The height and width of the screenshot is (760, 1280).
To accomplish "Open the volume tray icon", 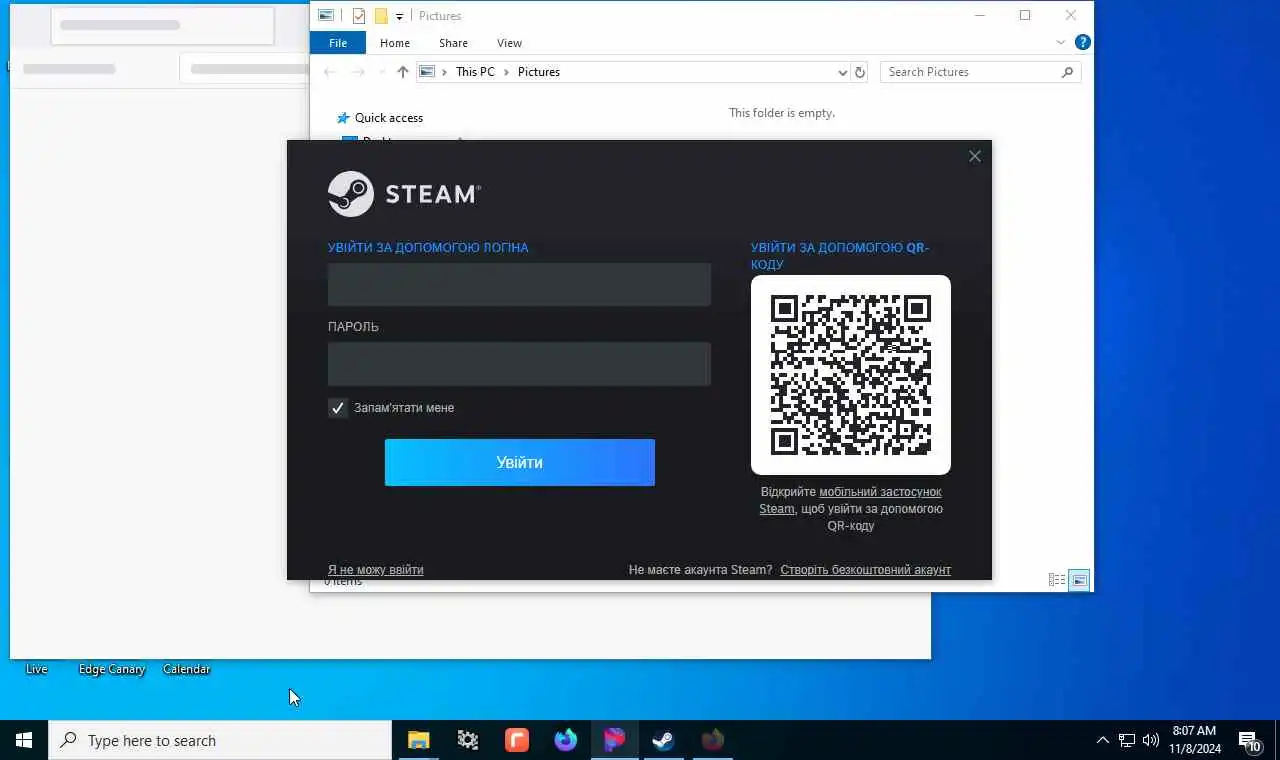I will 1150,740.
